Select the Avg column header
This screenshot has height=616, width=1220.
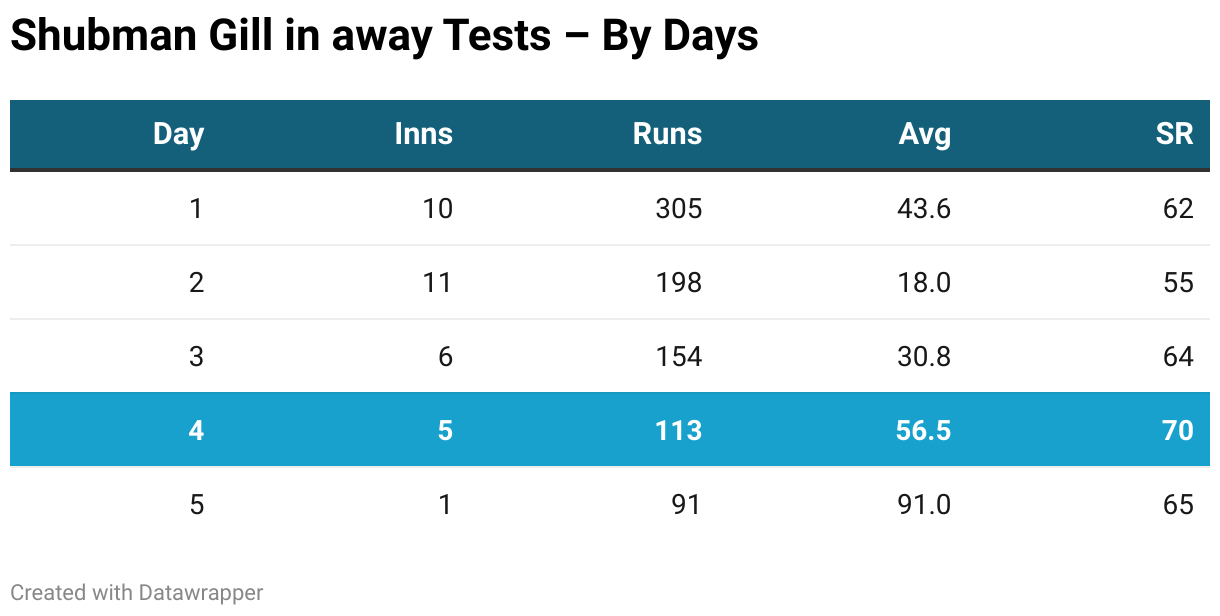pyautogui.click(x=924, y=134)
